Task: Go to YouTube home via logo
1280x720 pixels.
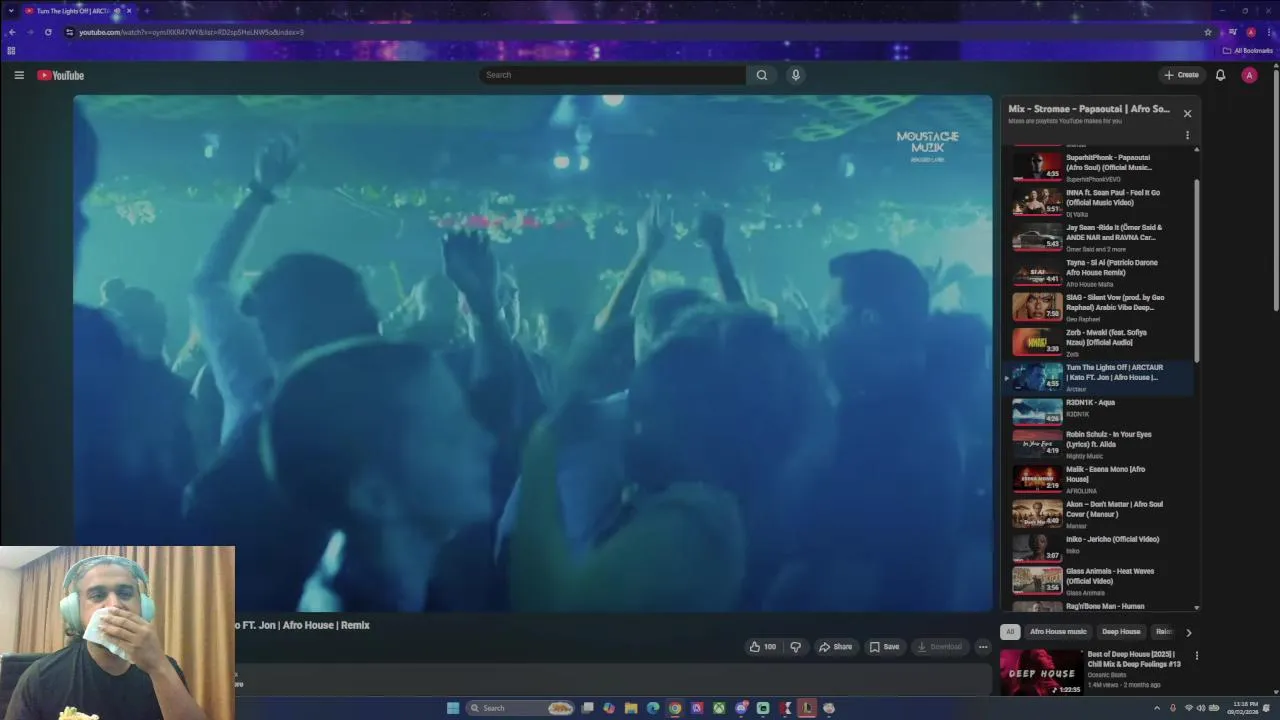Action: click(61, 75)
